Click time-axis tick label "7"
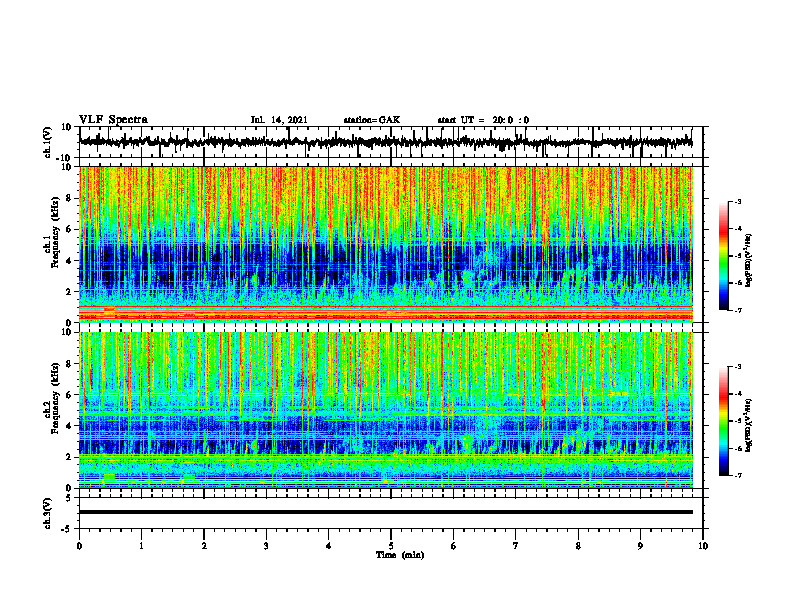The width and height of the screenshot is (792, 612). click(x=516, y=546)
